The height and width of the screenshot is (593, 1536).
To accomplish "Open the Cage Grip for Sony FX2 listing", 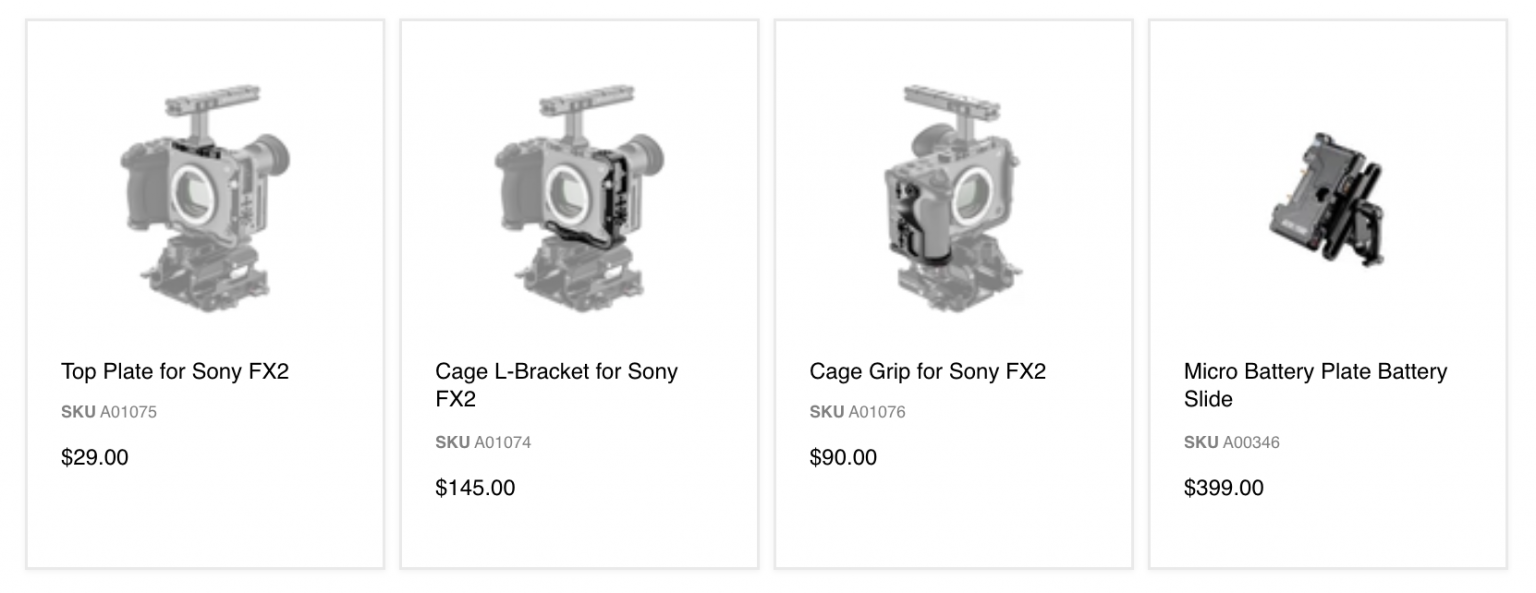I will coord(927,371).
